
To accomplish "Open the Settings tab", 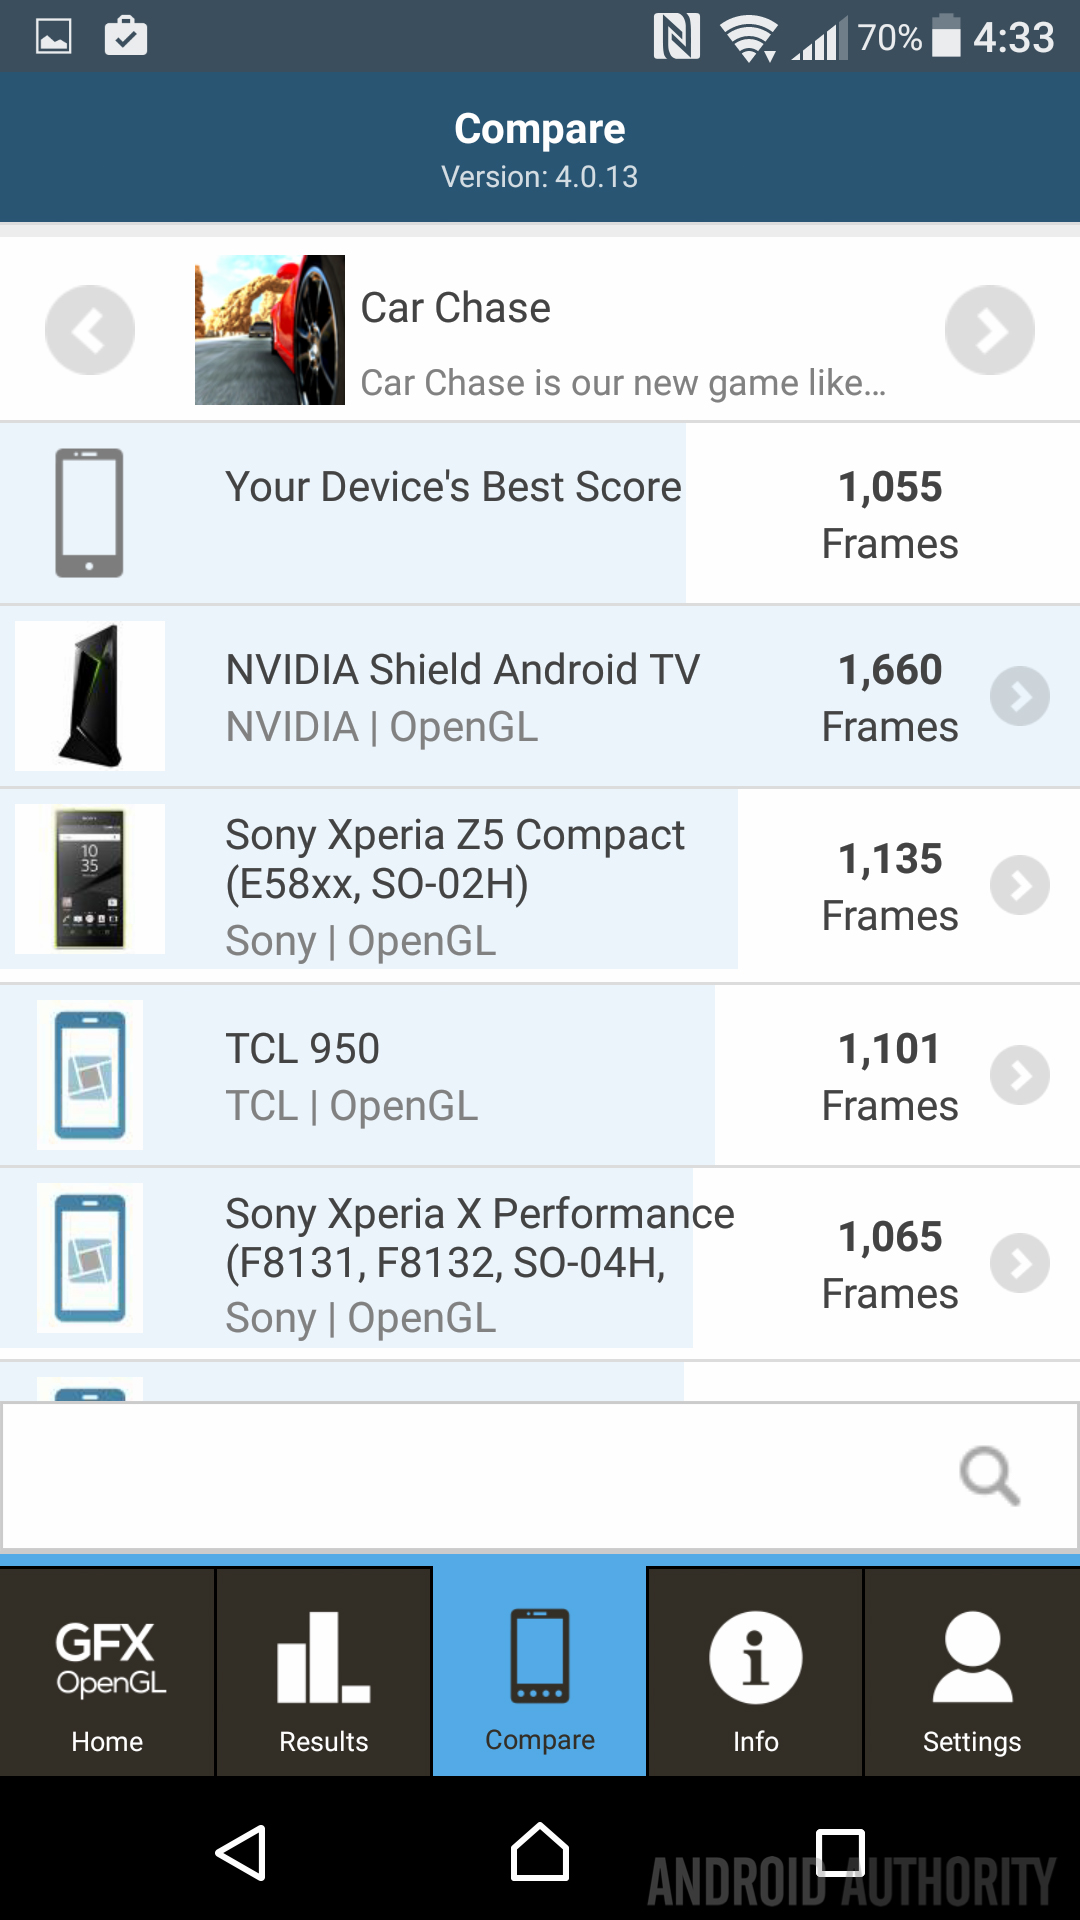I will pos(972,1671).
